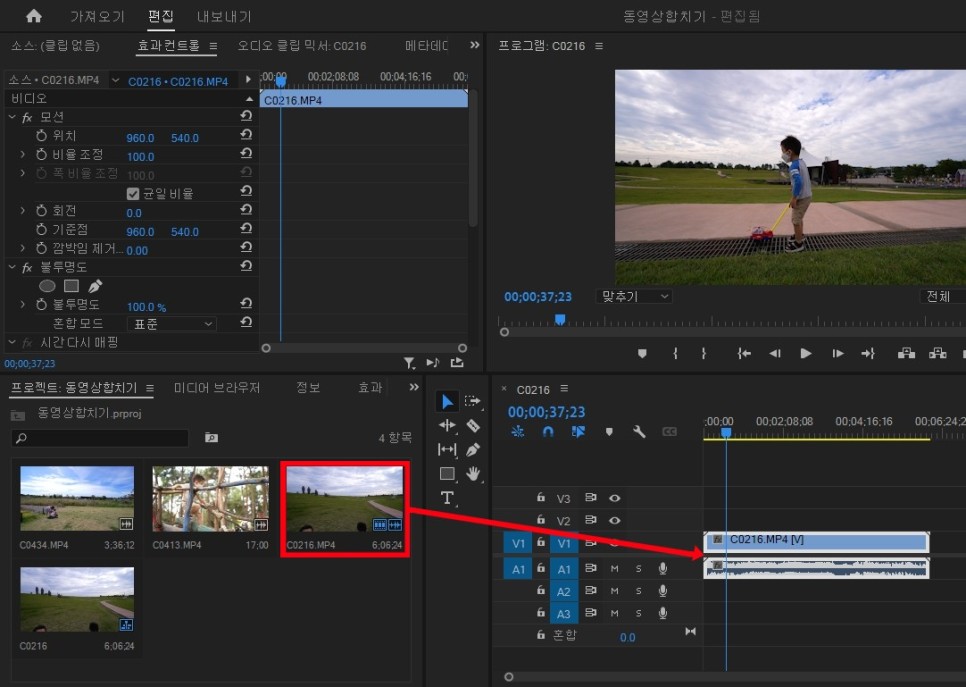The width and height of the screenshot is (966, 687).
Task: Collapse the 시간 다시 매핑 group
Action: pos(12,341)
